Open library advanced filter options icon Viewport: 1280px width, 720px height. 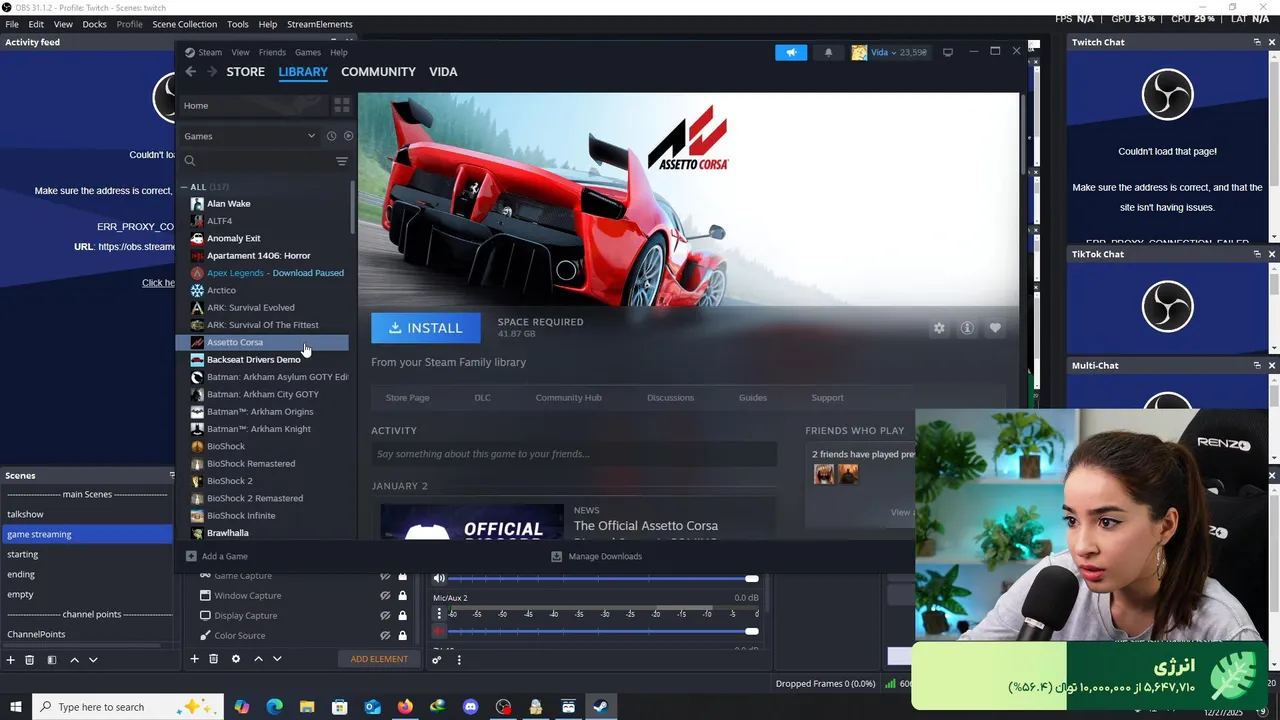[x=342, y=161]
